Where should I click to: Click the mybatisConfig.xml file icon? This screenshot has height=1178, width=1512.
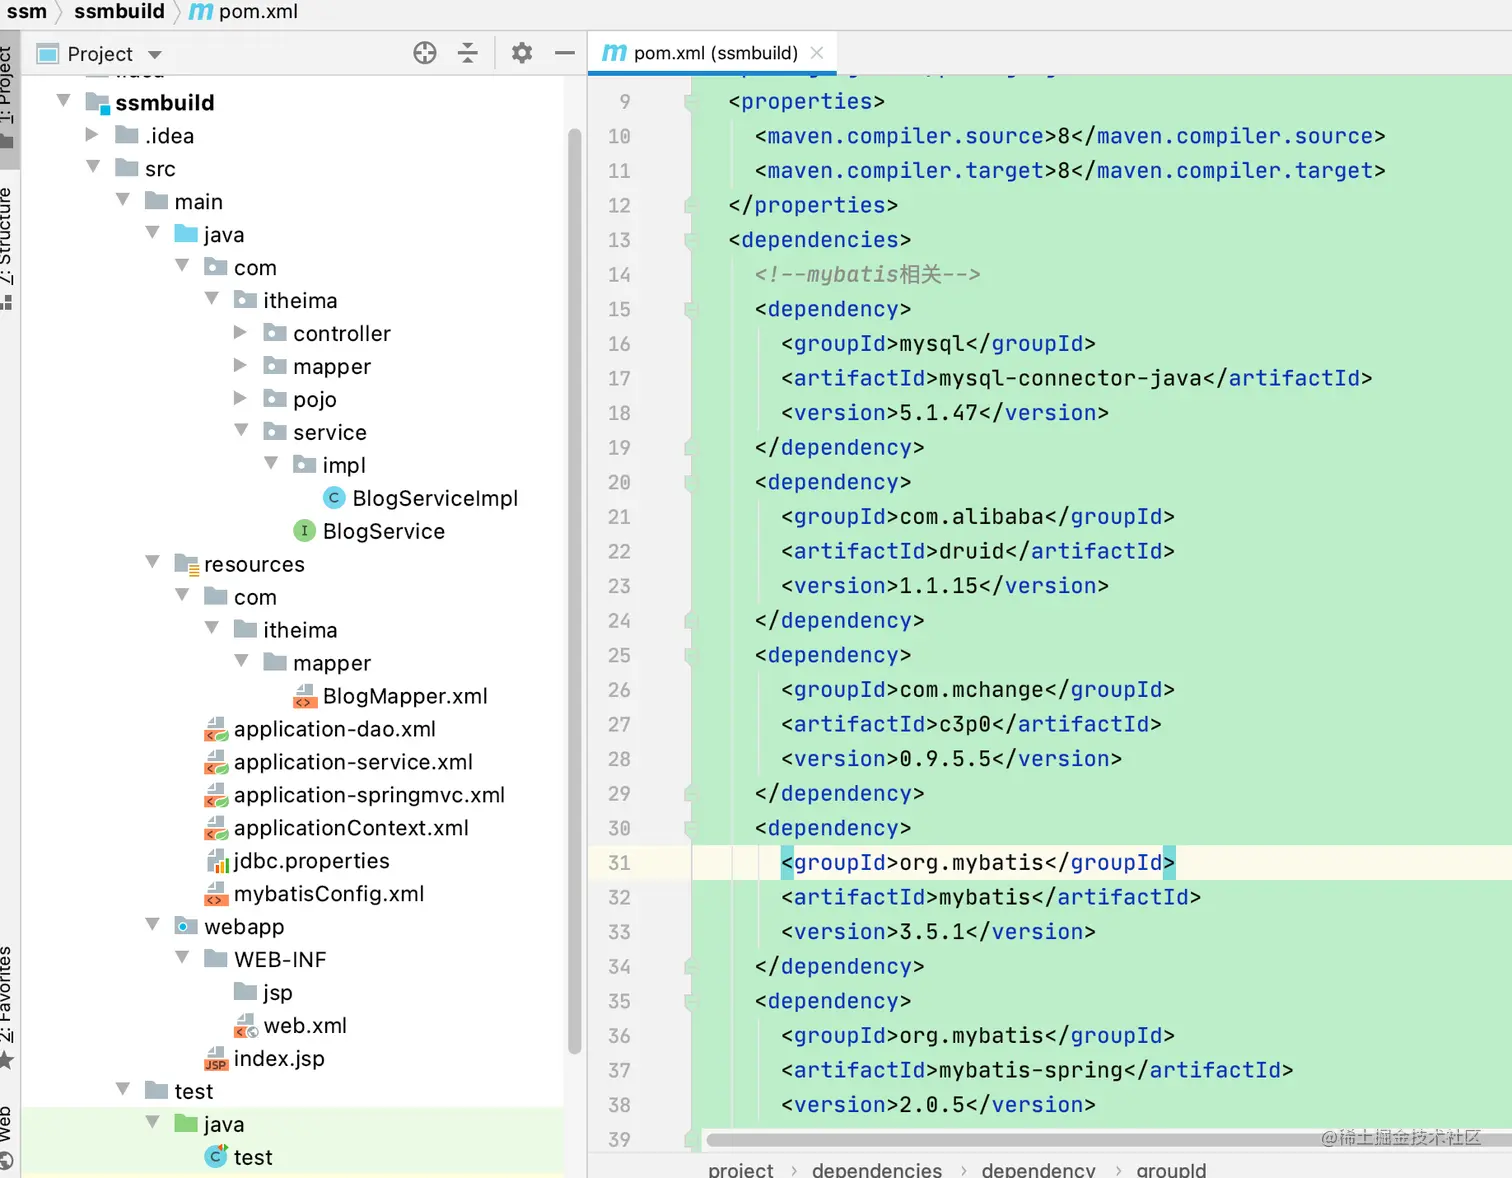pyautogui.click(x=216, y=894)
